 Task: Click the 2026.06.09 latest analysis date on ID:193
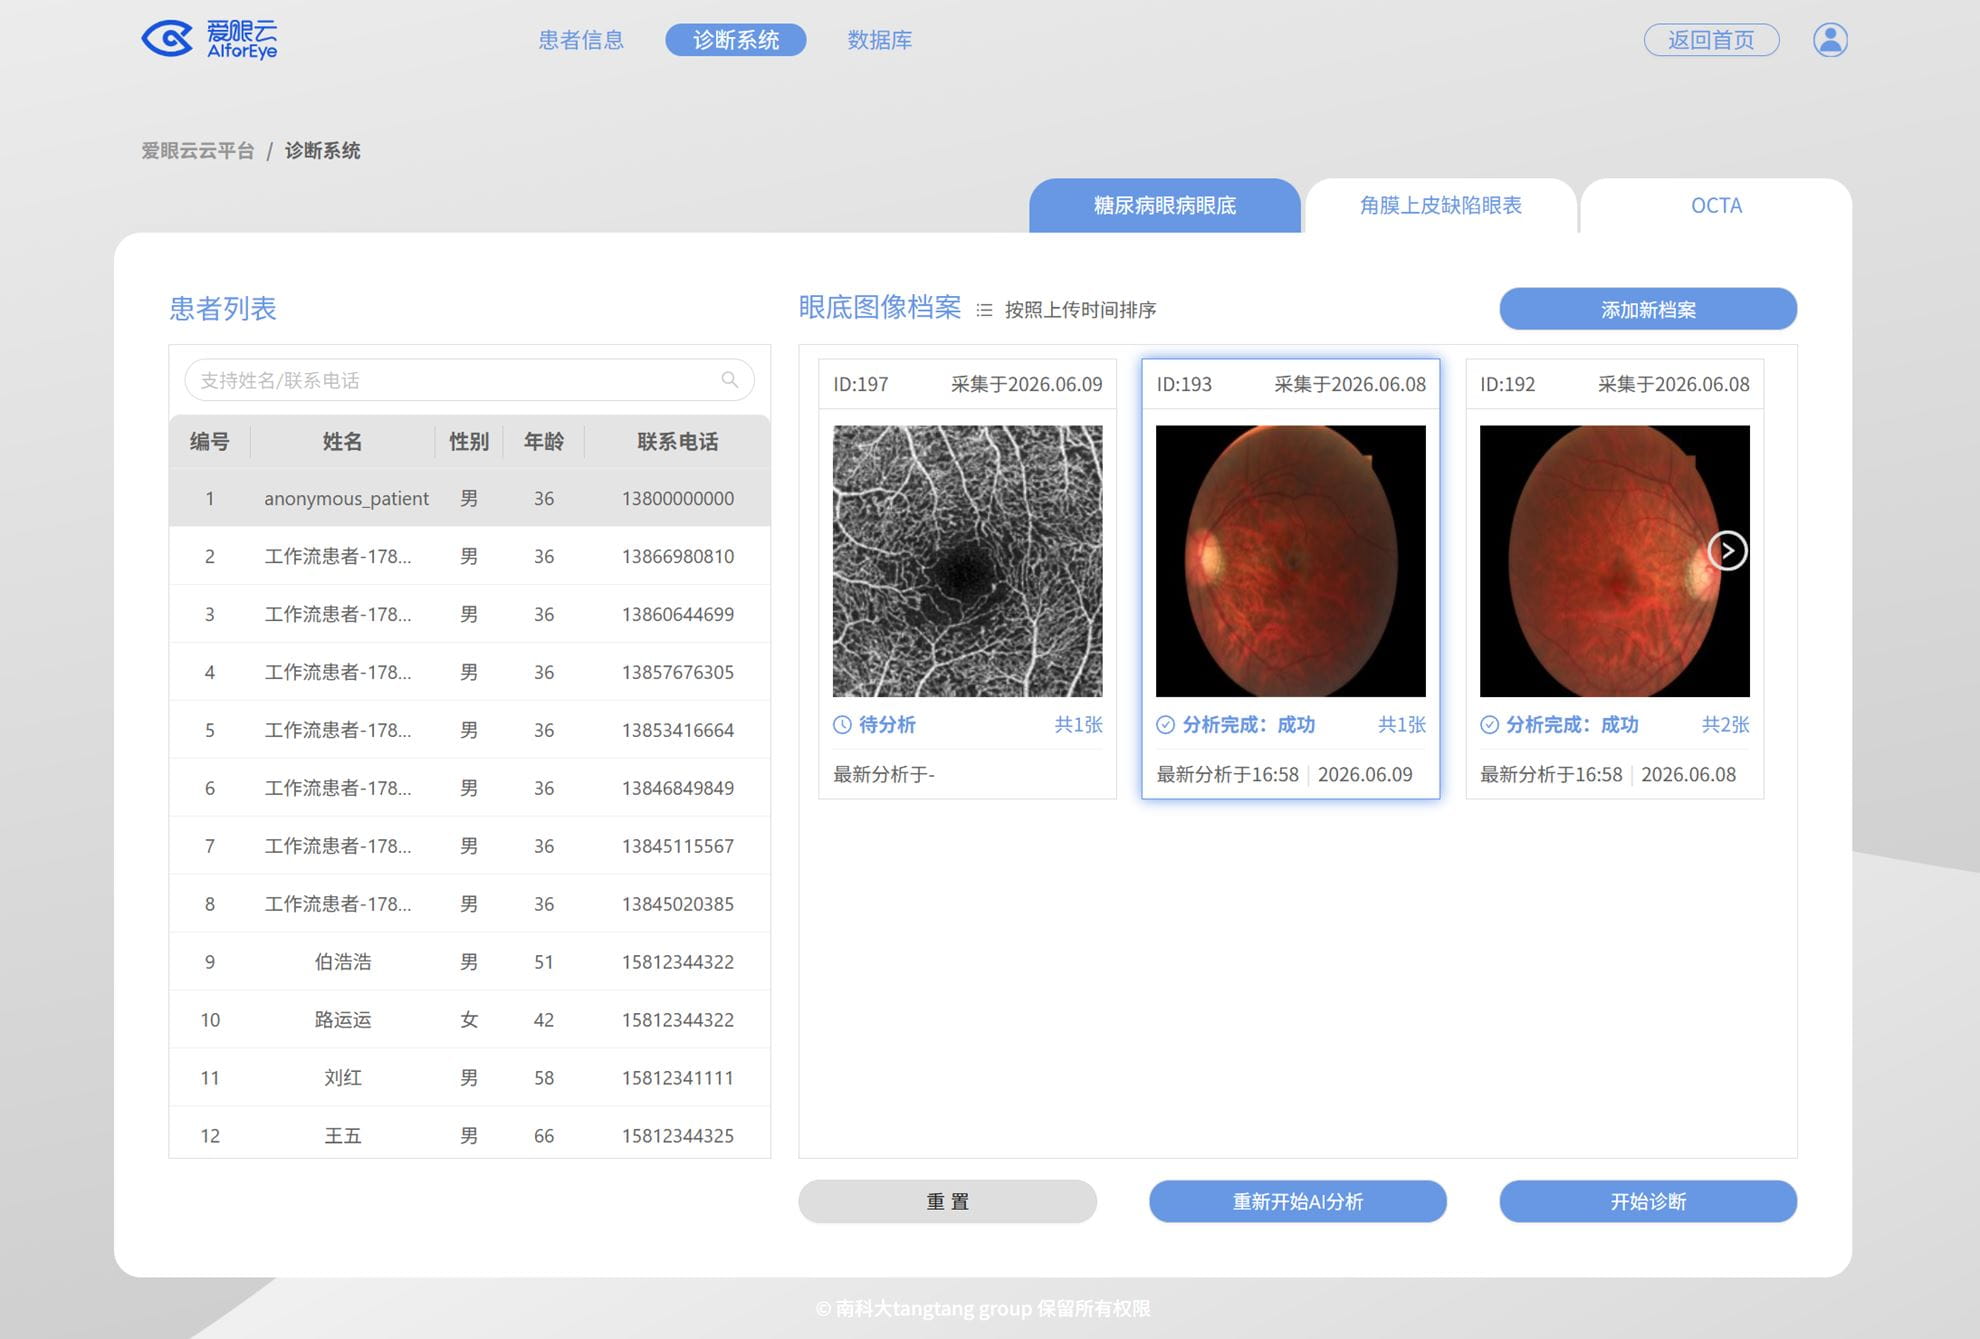(1365, 775)
